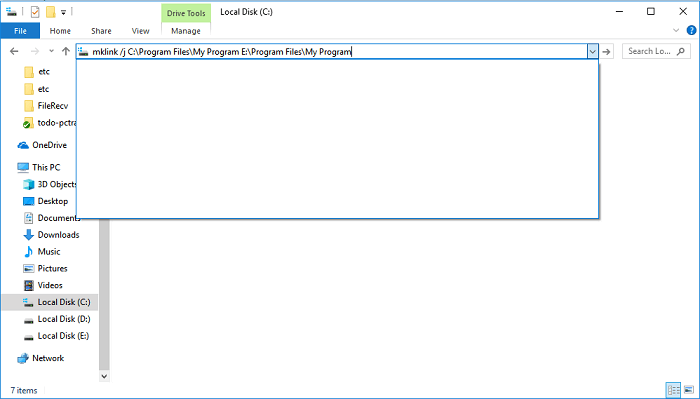Open OneDrive in the navigation pane
The image size is (700, 399).
pos(50,145)
